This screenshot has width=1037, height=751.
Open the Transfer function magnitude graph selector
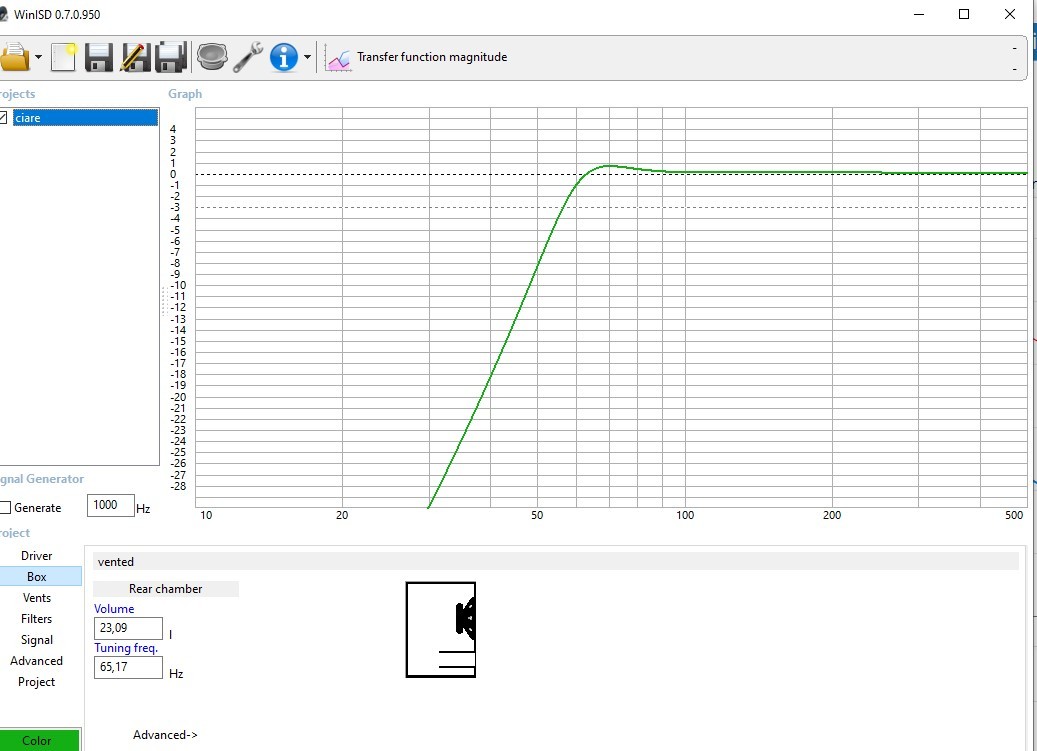432,57
